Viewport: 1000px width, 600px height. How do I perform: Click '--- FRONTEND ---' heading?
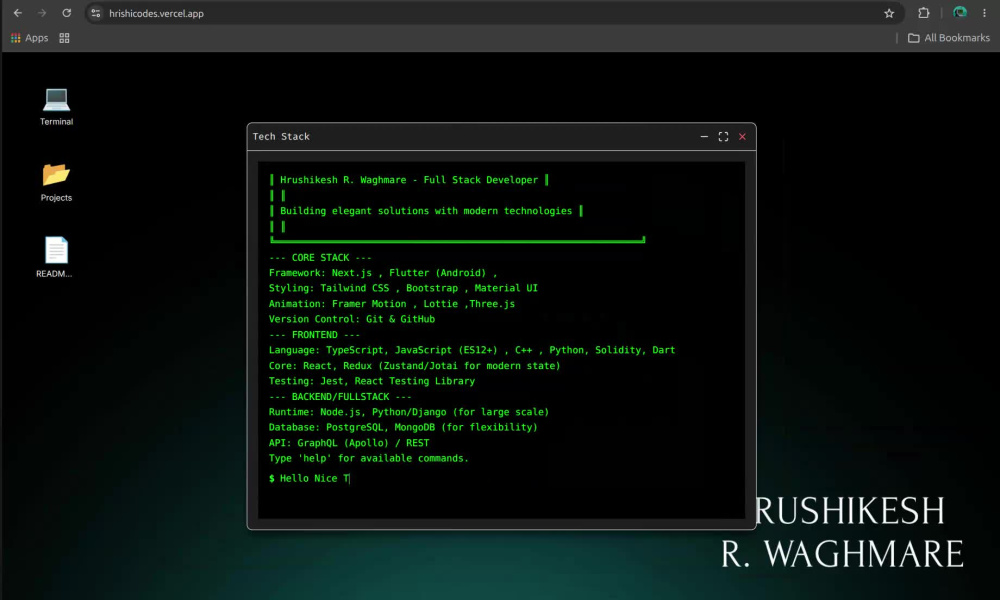click(x=314, y=335)
